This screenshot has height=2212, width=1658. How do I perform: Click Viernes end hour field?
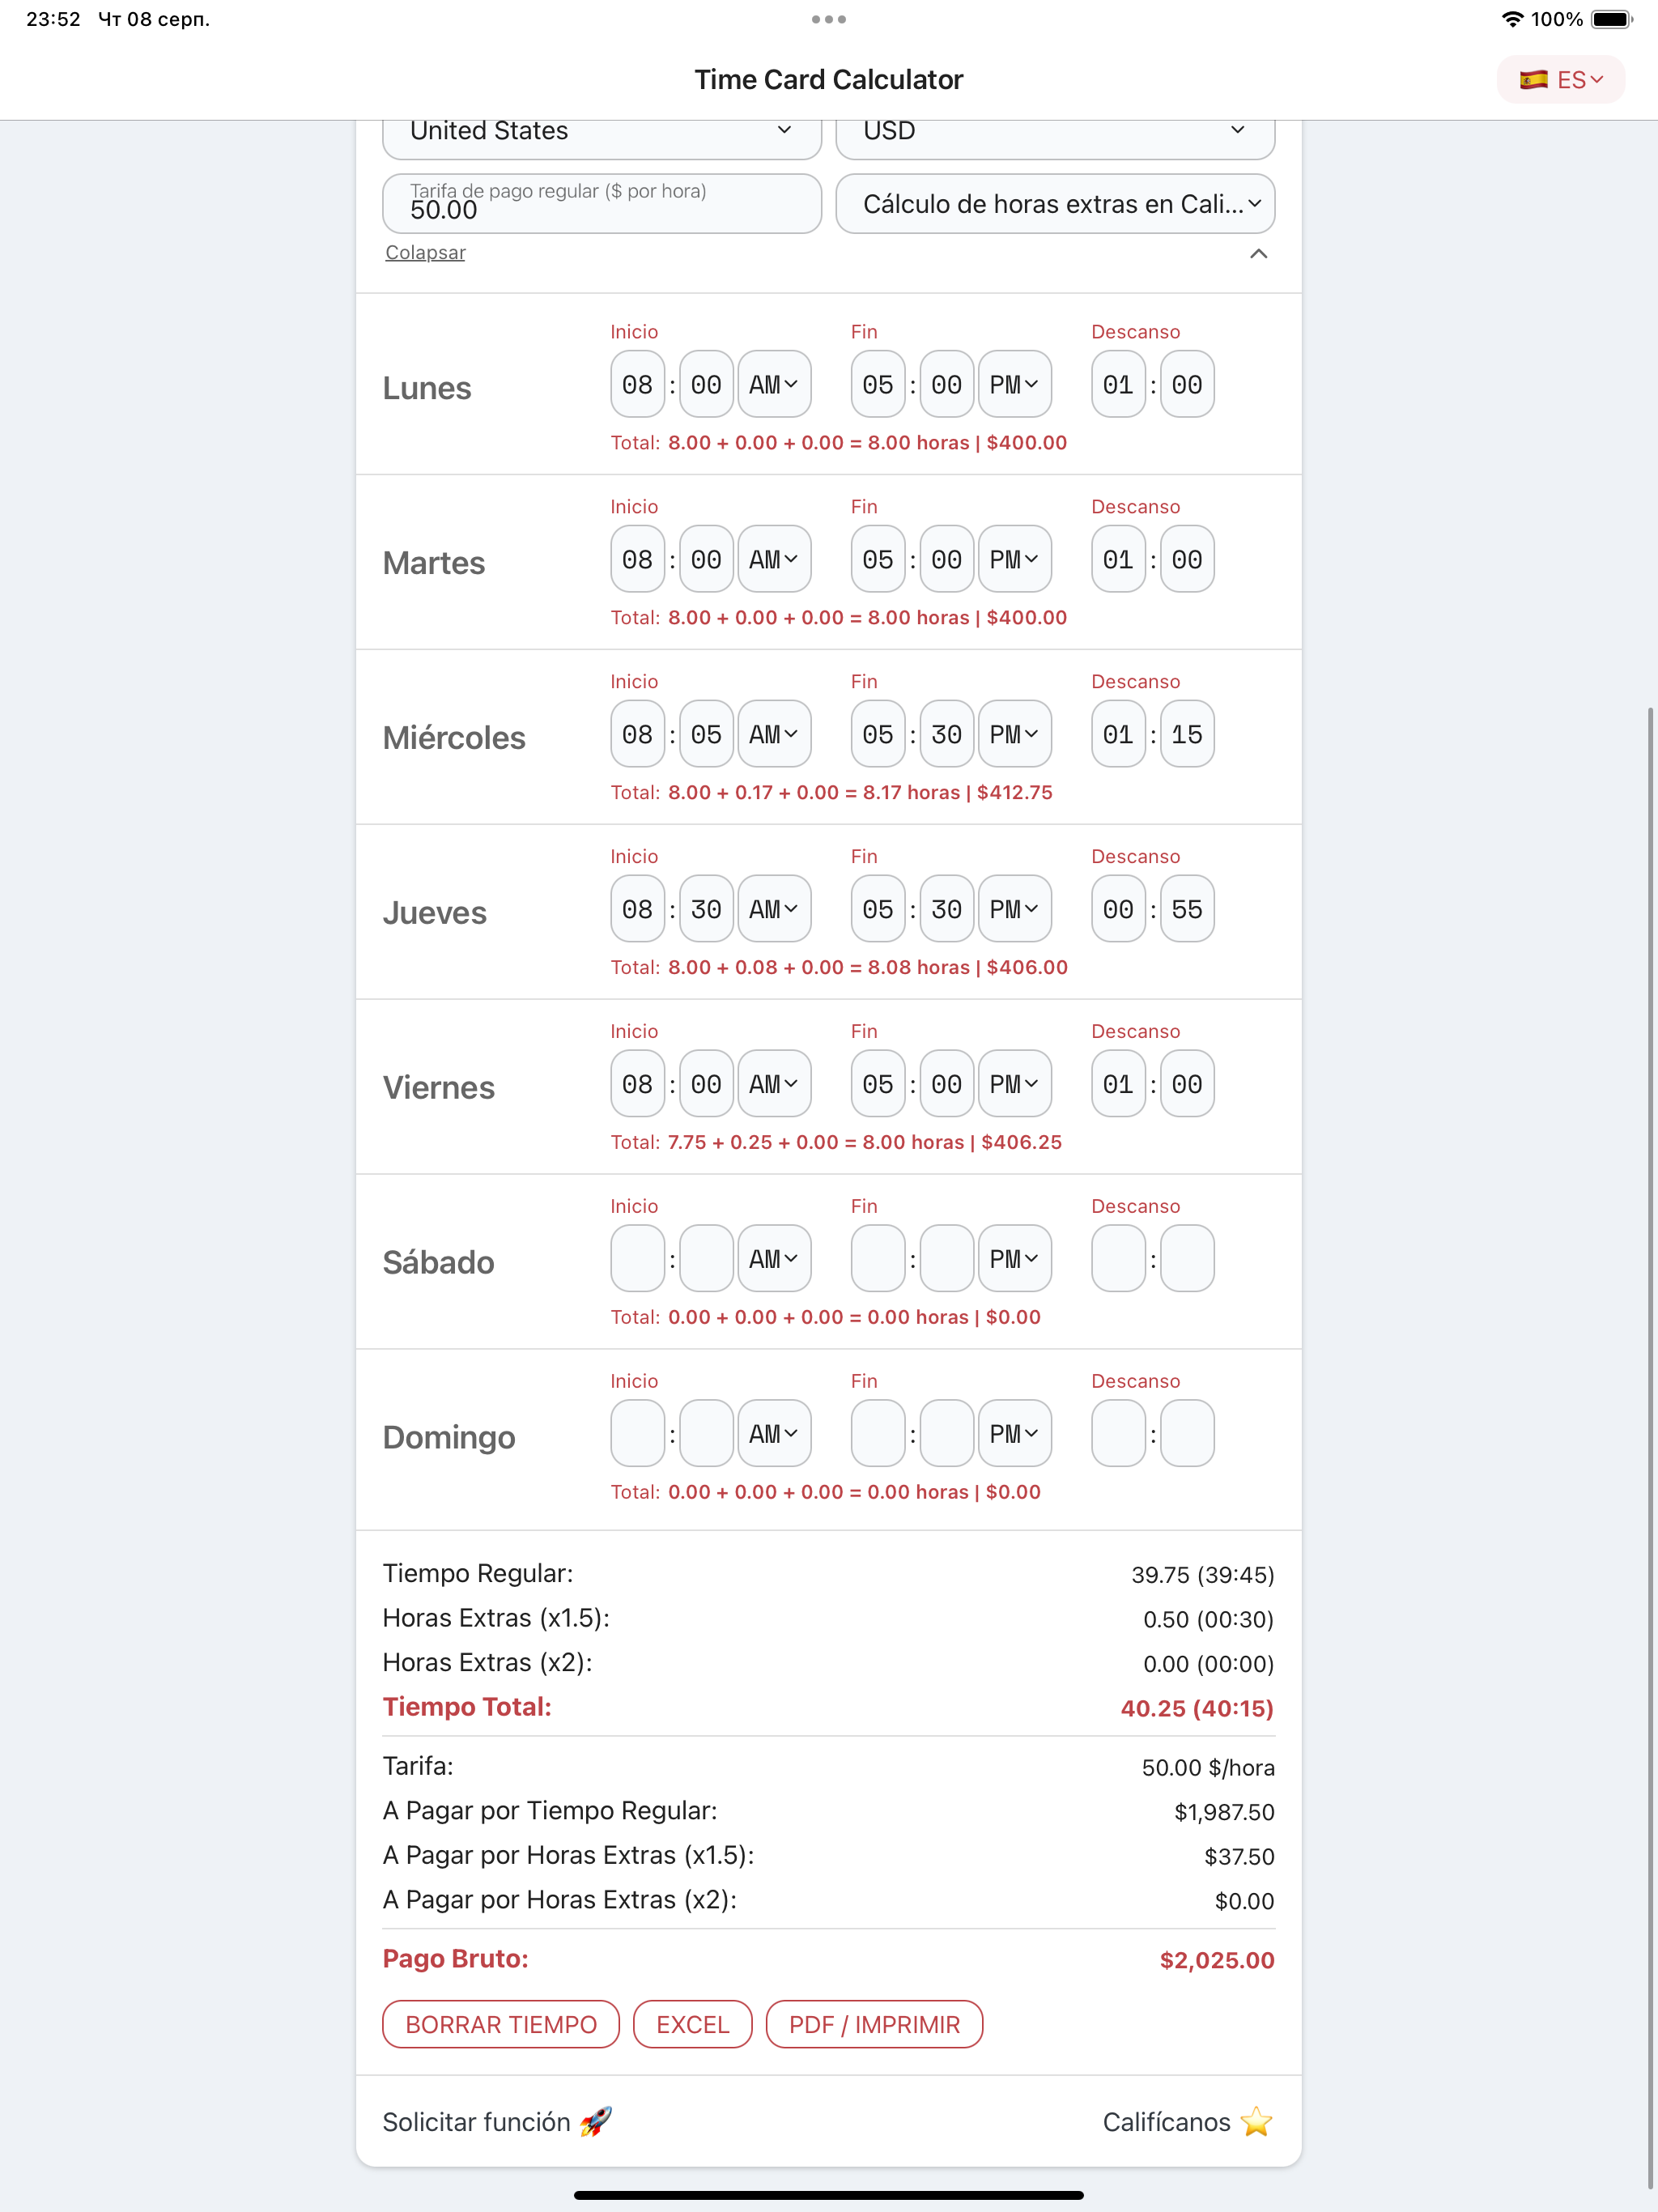tap(877, 1084)
